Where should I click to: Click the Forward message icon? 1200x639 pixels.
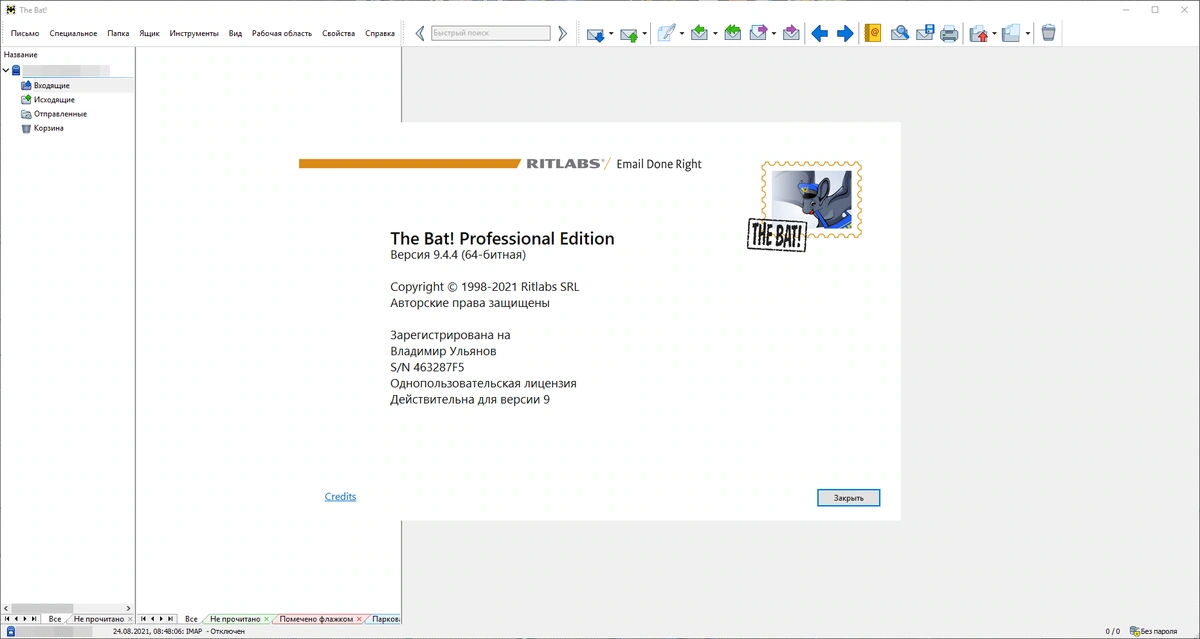[x=758, y=34]
